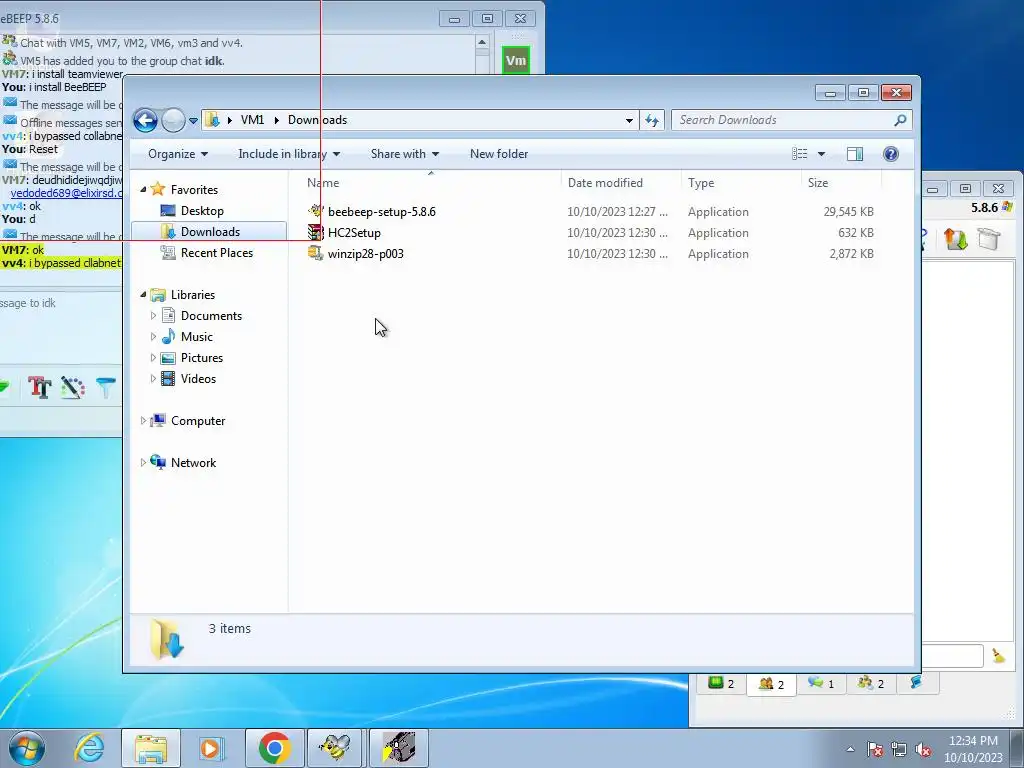Click the volume muted tray icon

[x=923, y=749]
